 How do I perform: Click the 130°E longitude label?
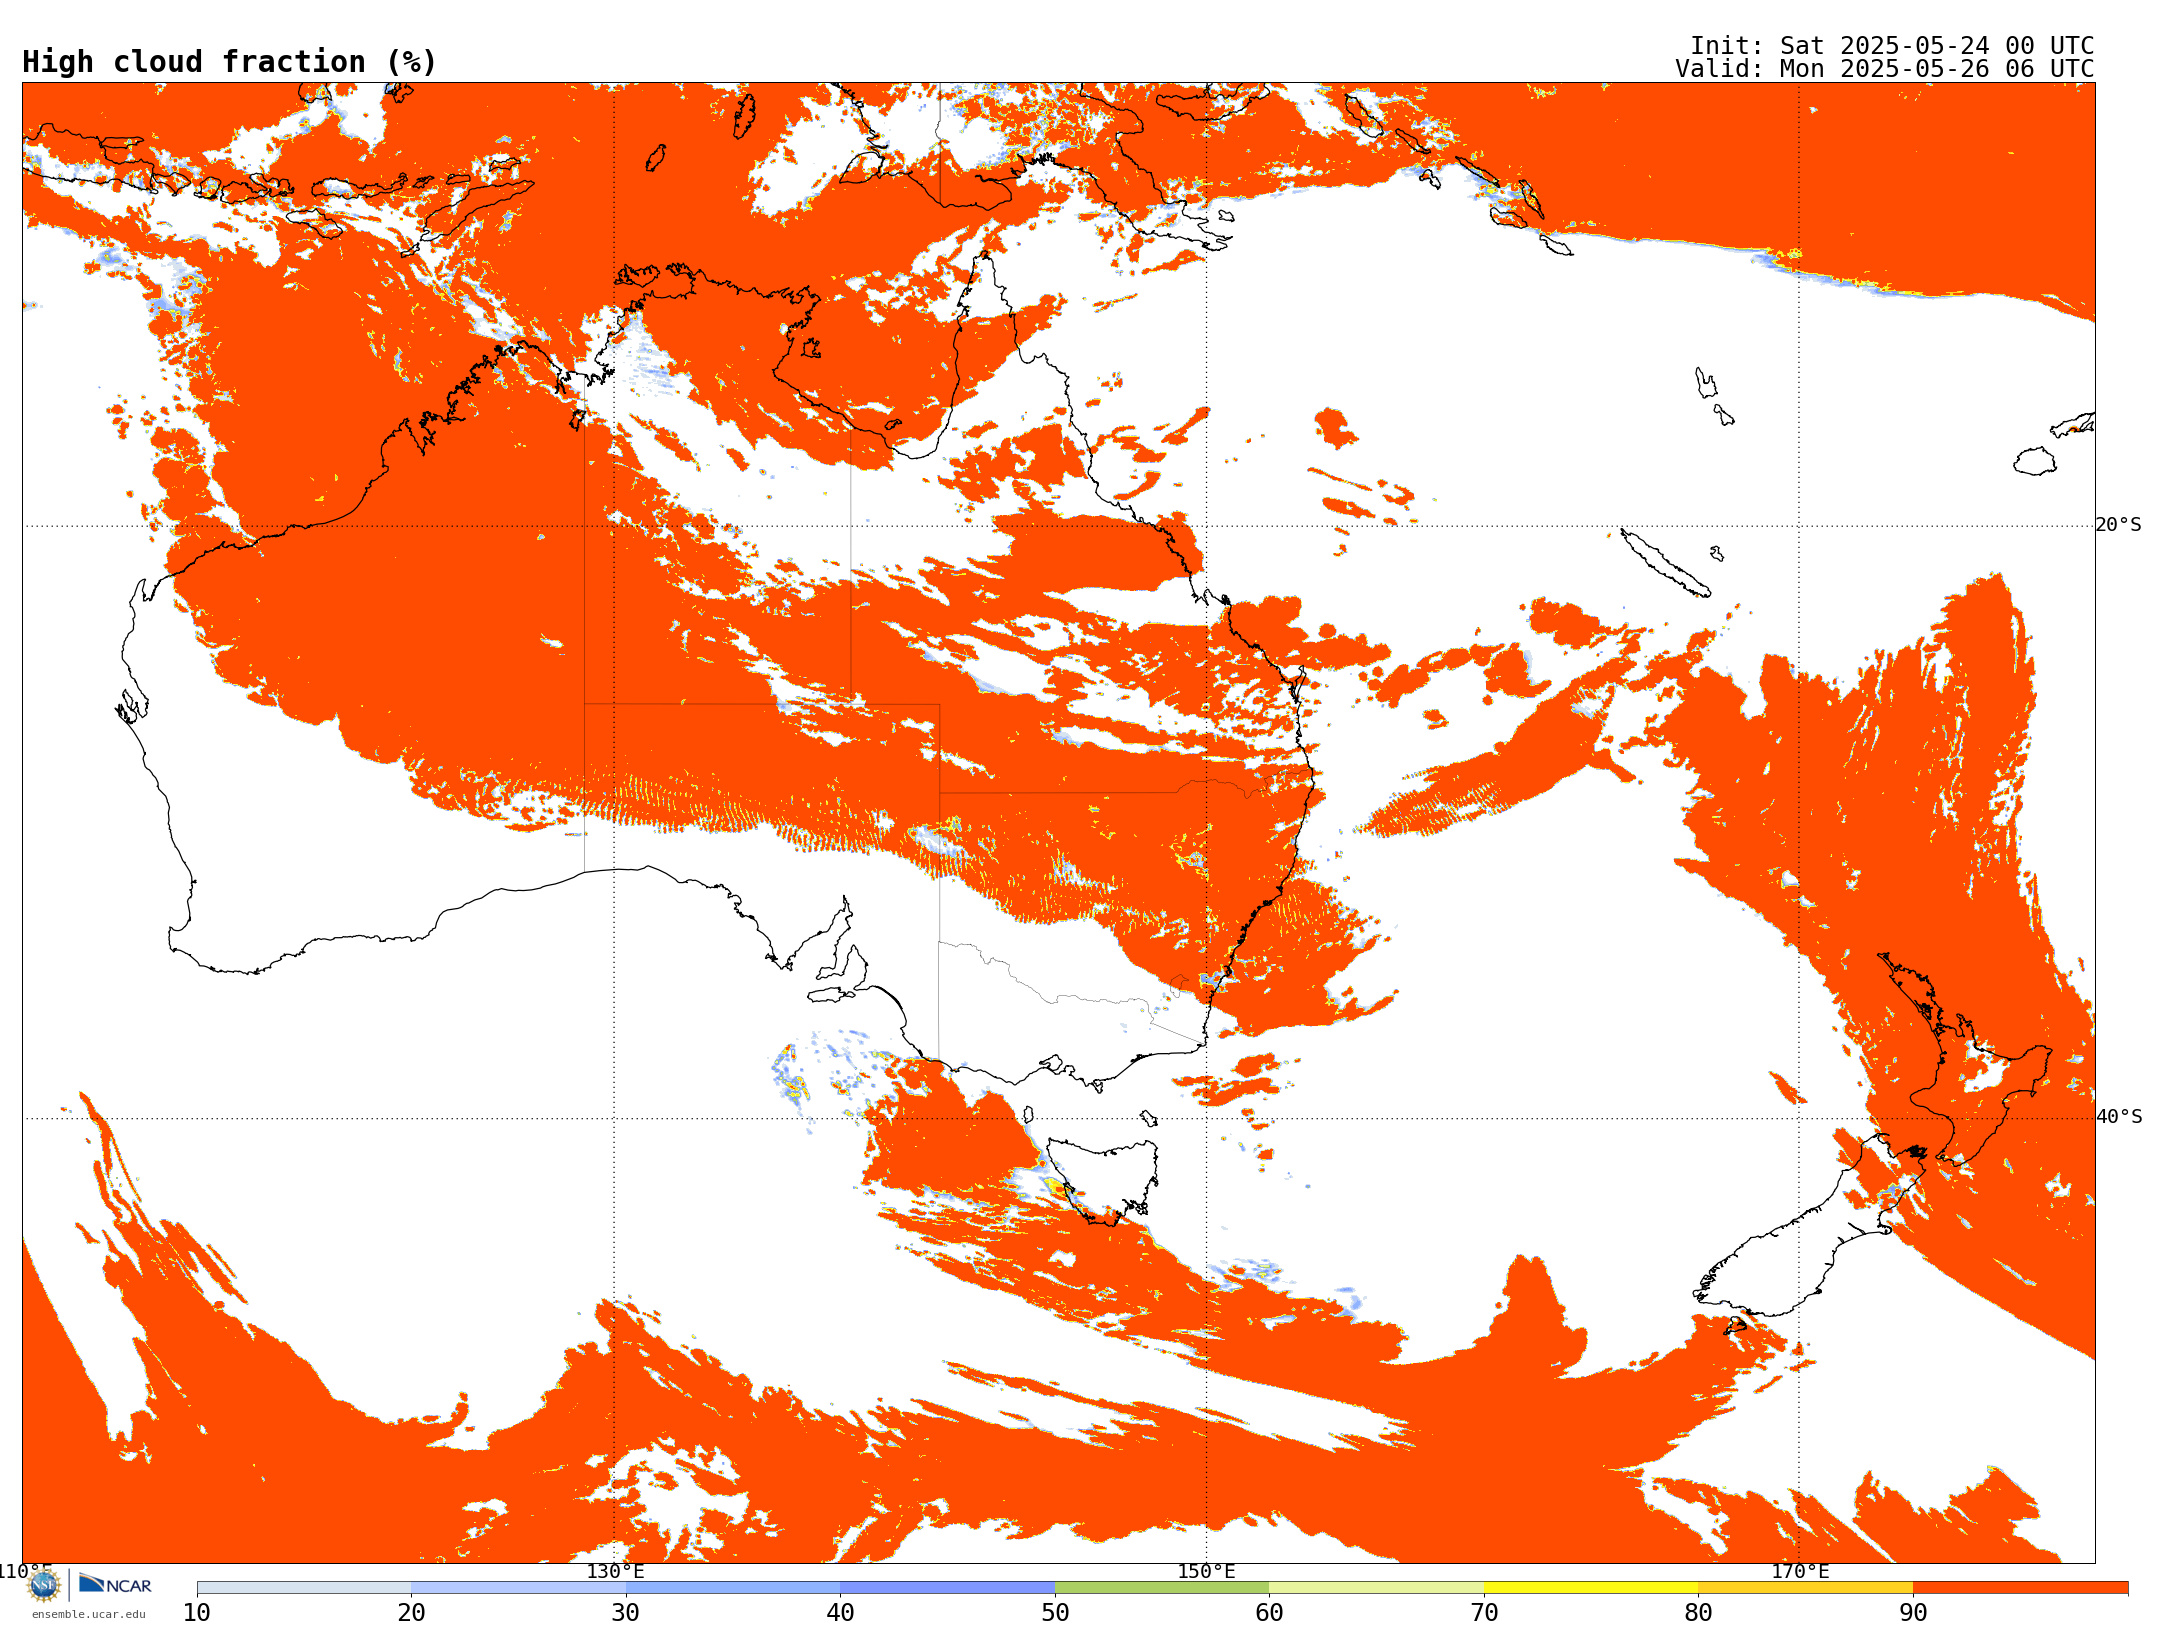[x=615, y=1571]
